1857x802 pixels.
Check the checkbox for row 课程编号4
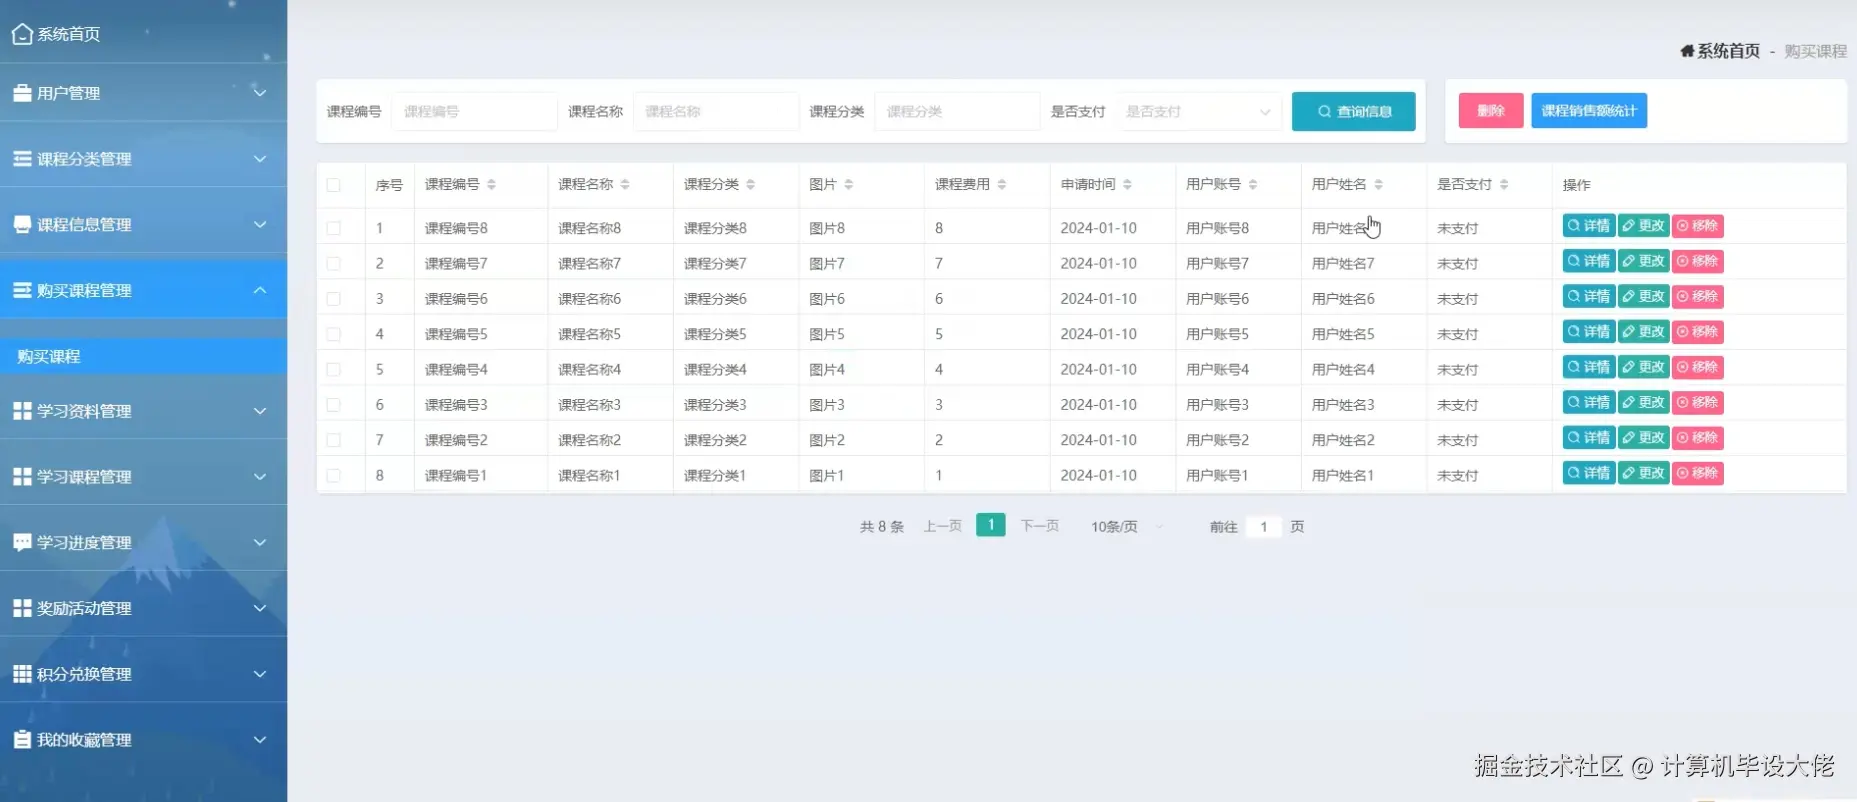pos(333,369)
